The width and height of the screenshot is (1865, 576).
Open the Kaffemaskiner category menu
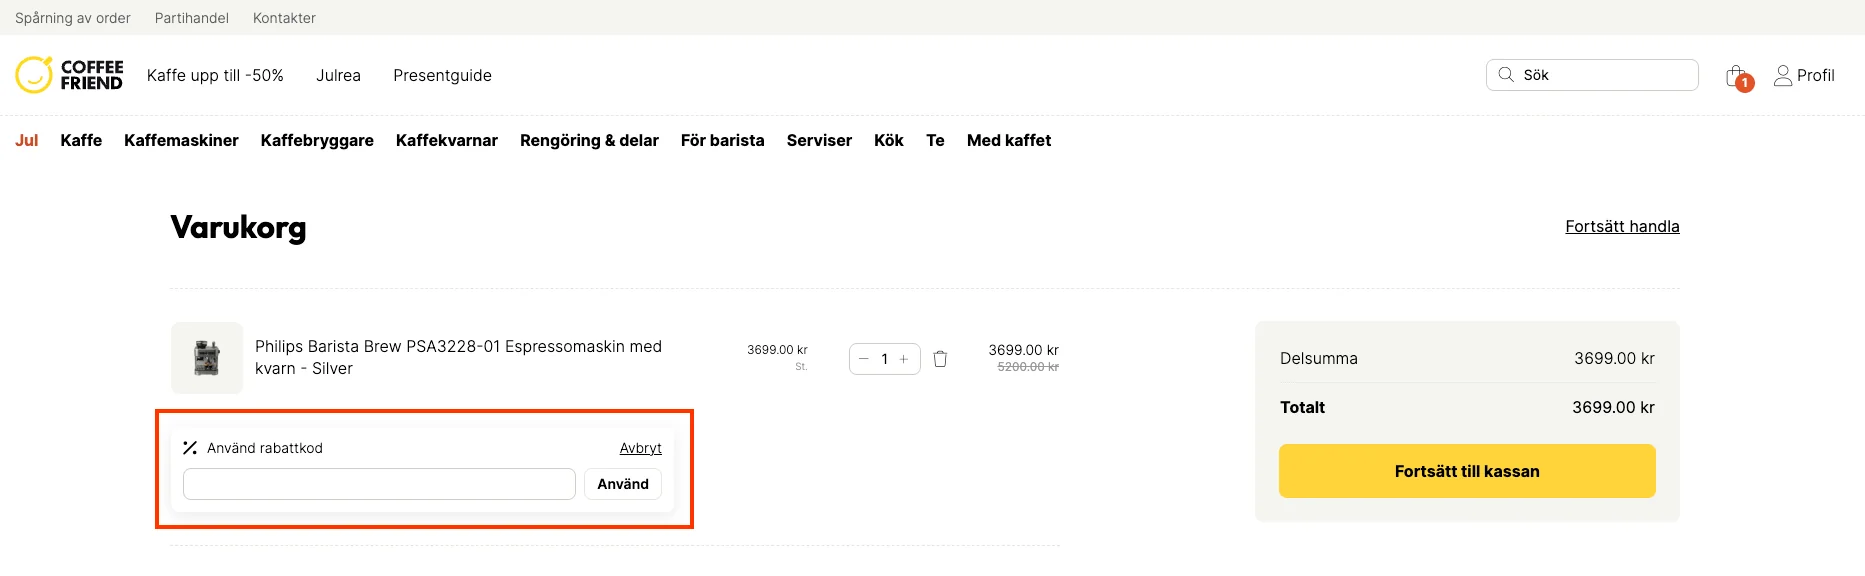[181, 141]
